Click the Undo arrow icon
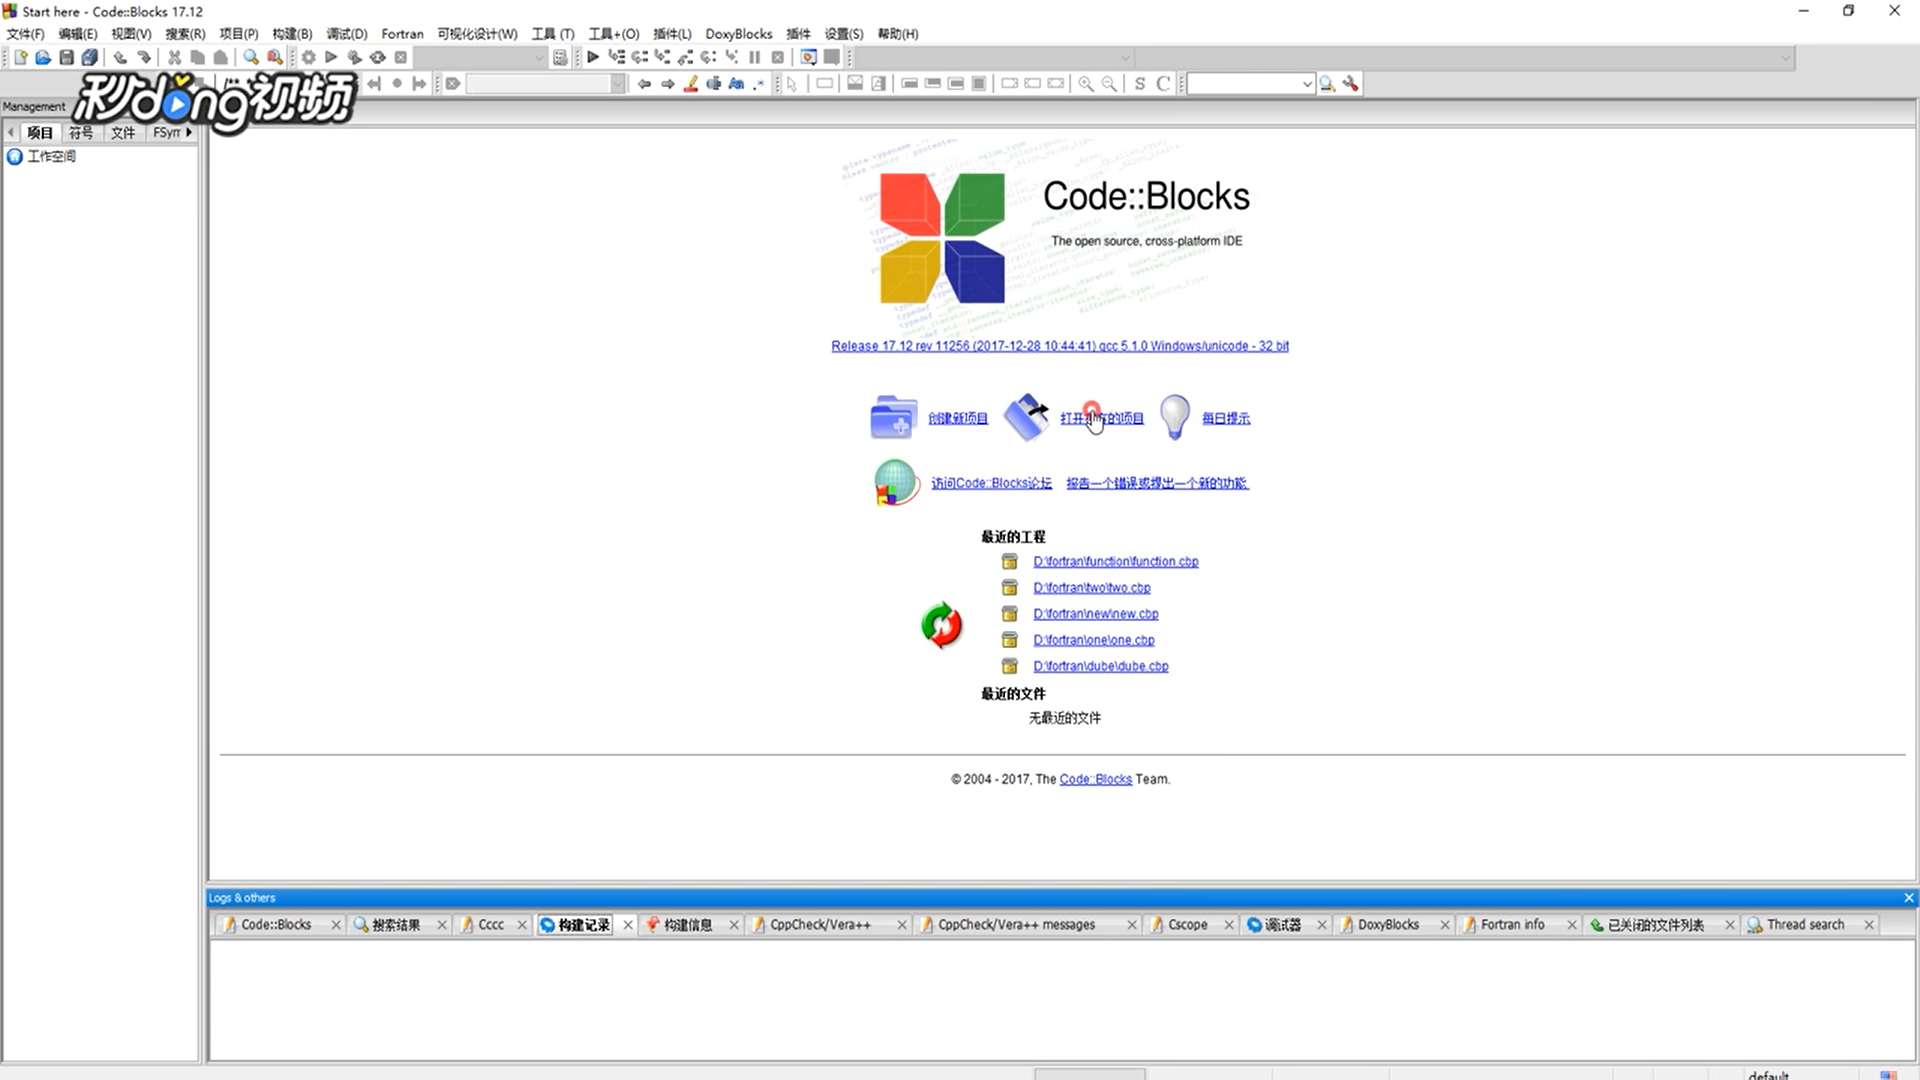This screenshot has height=1080, width=1920. (120, 57)
